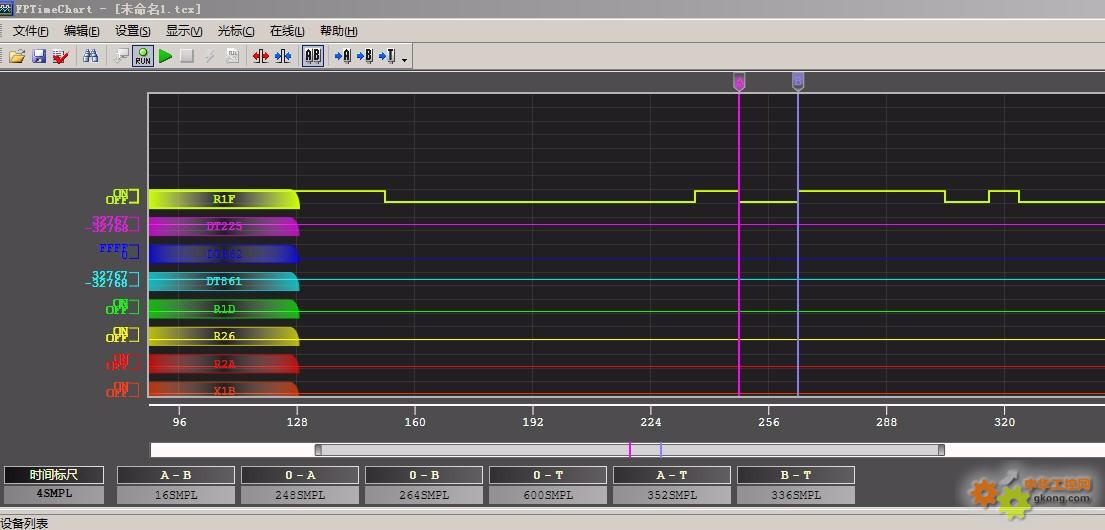Click the A - B interval header
Screen dimensions: 1105x530
175,475
